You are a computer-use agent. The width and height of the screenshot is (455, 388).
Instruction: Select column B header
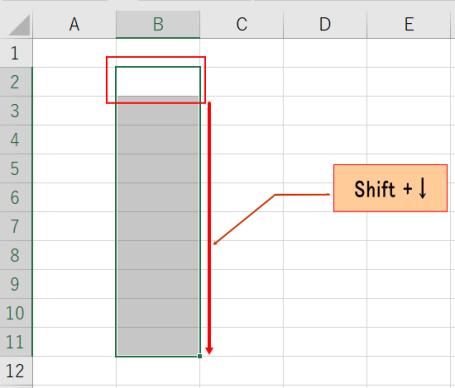[x=158, y=24]
